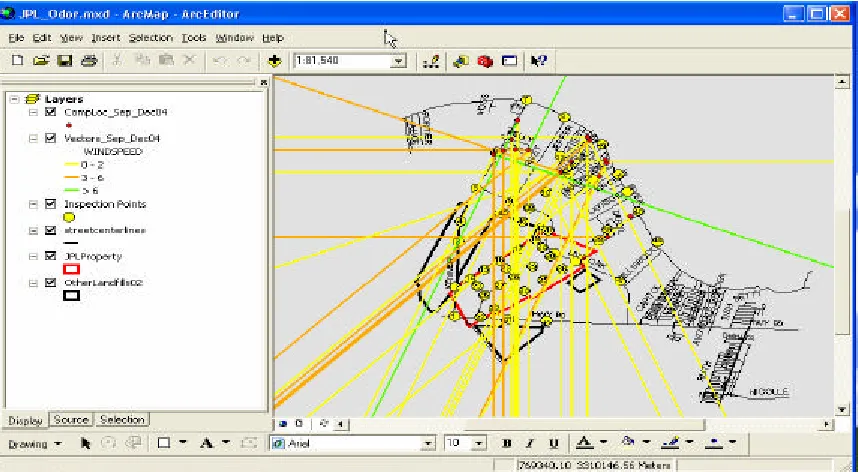Screen dimensions: 858x472
Task: Show the Command Line window icon
Action: click(x=509, y=61)
